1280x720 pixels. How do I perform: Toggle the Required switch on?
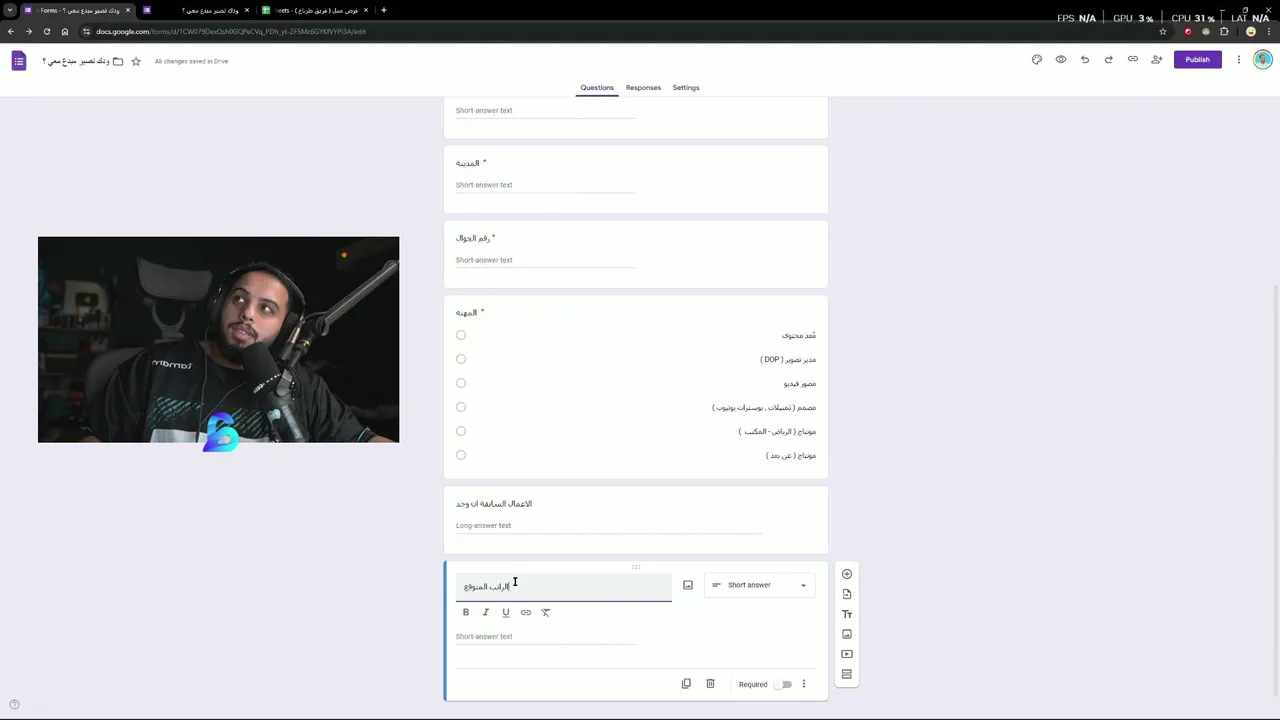coord(785,684)
